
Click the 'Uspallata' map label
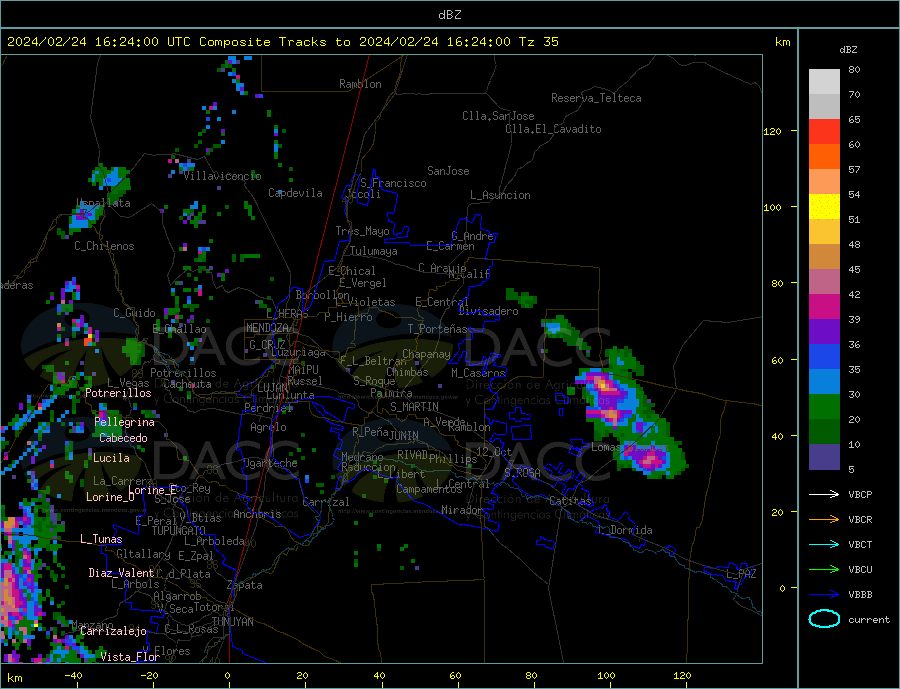(103, 203)
